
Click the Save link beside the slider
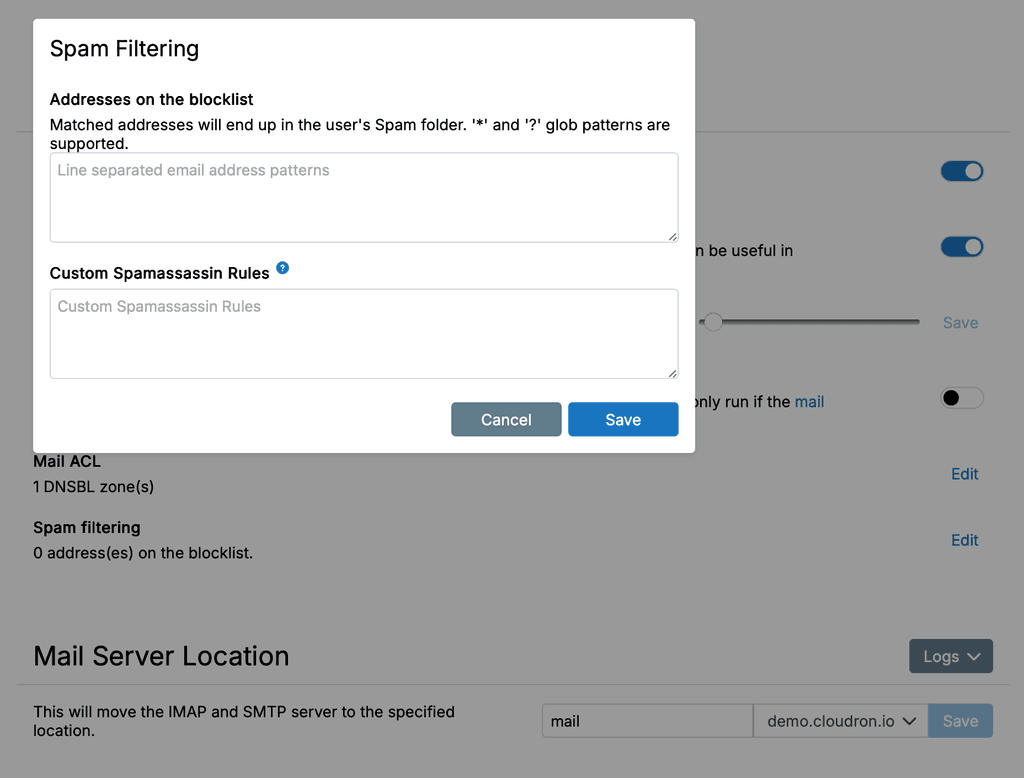(x=960, y=323)
